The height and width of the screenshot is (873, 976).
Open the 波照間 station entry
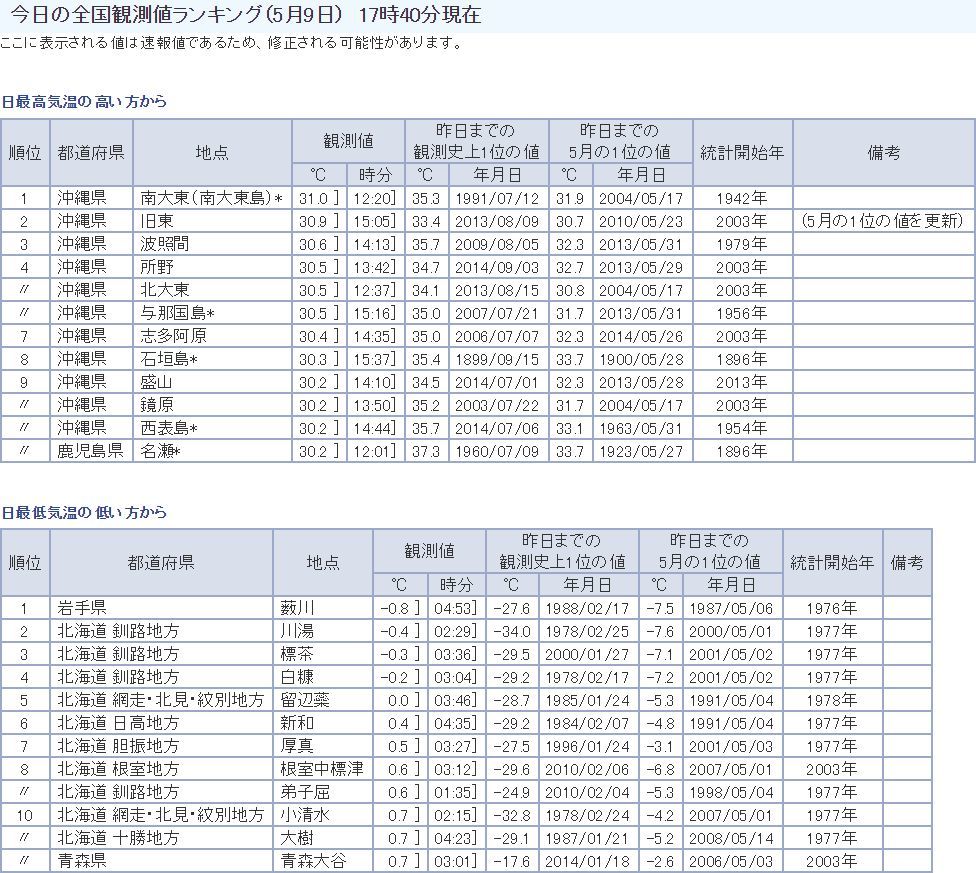(165, 244)
